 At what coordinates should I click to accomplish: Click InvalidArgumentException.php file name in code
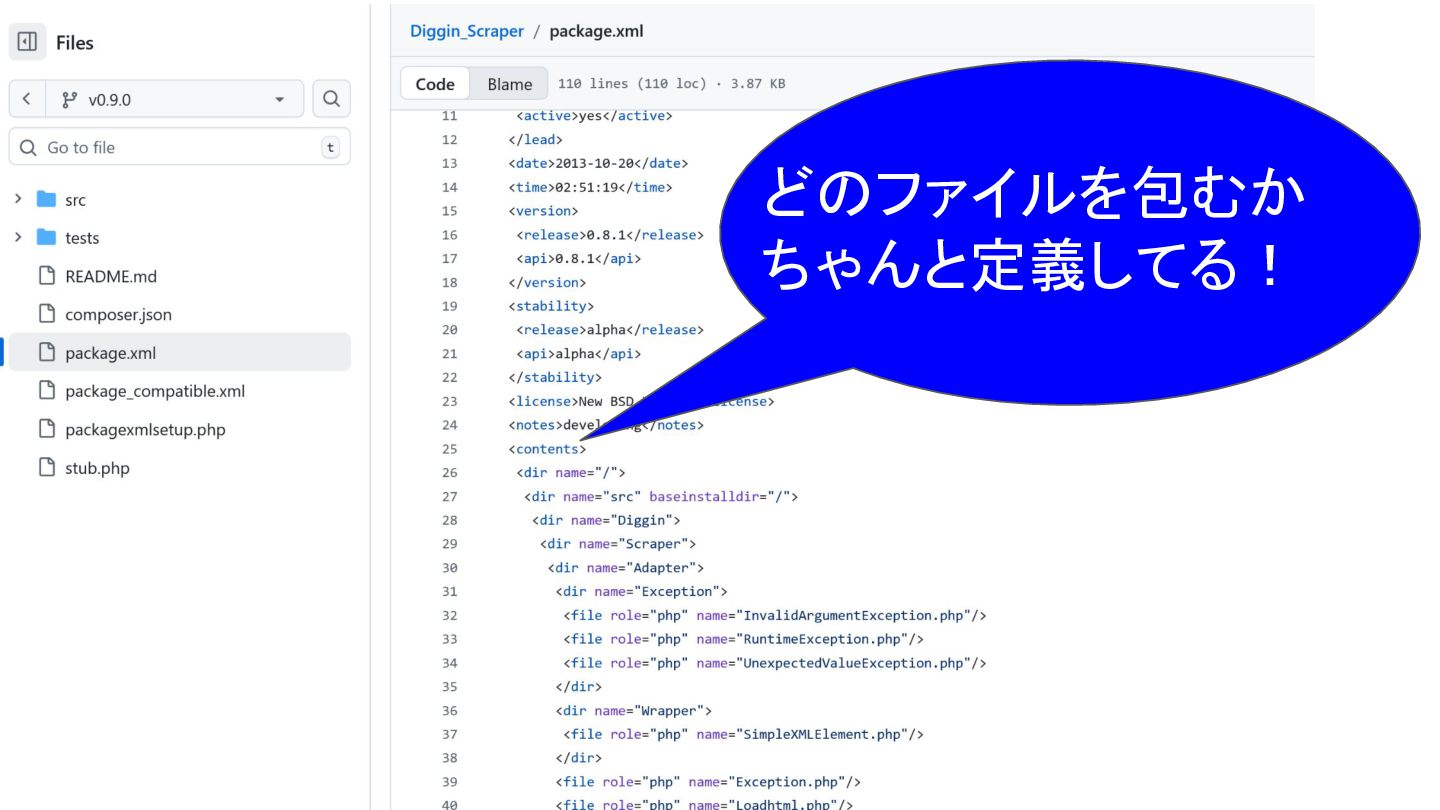[x=851, y=615]
